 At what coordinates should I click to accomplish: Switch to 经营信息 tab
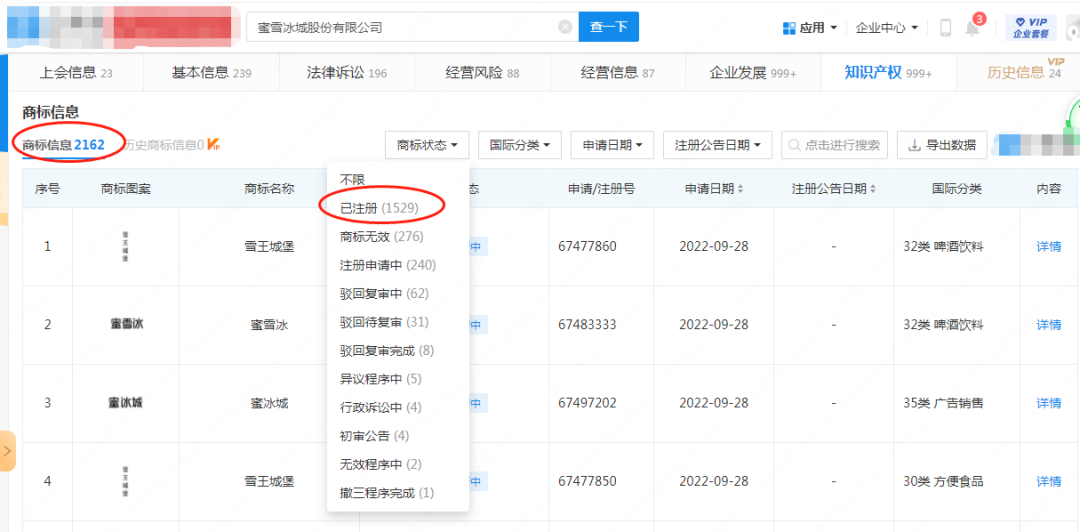coord(617,73)
